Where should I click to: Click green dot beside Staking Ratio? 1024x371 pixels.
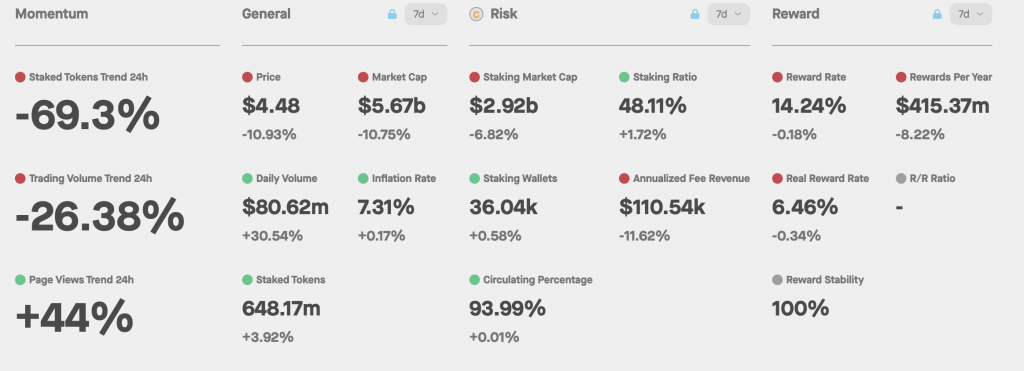tap(624, 77)
